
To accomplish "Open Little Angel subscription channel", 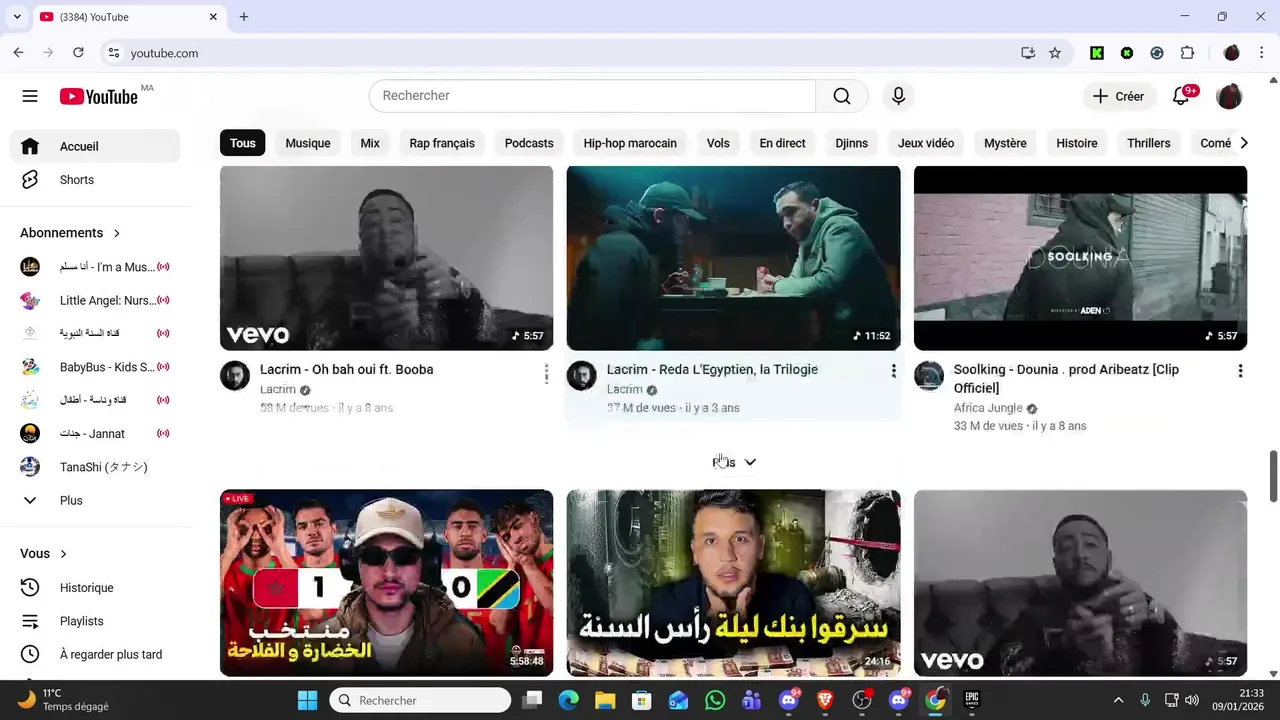I will click(x=95, y=300).
